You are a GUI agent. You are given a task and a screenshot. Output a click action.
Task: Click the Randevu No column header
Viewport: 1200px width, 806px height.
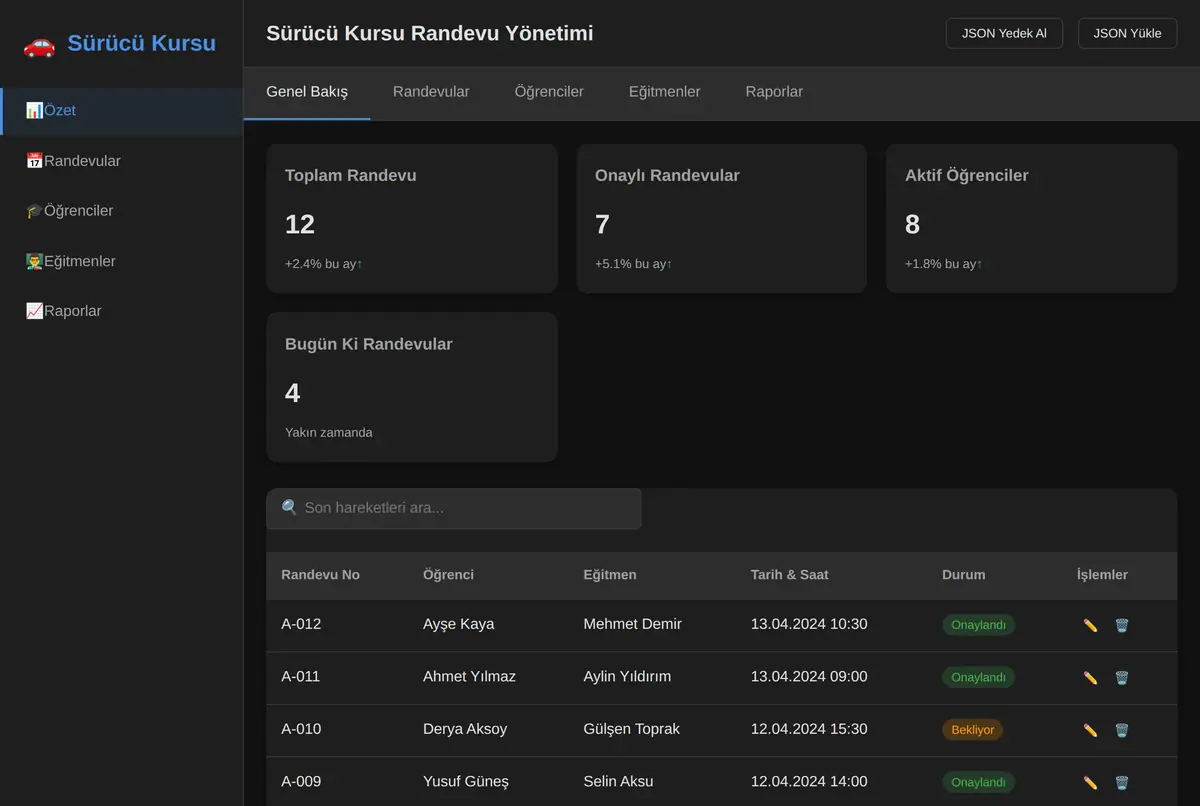[320, 575]
